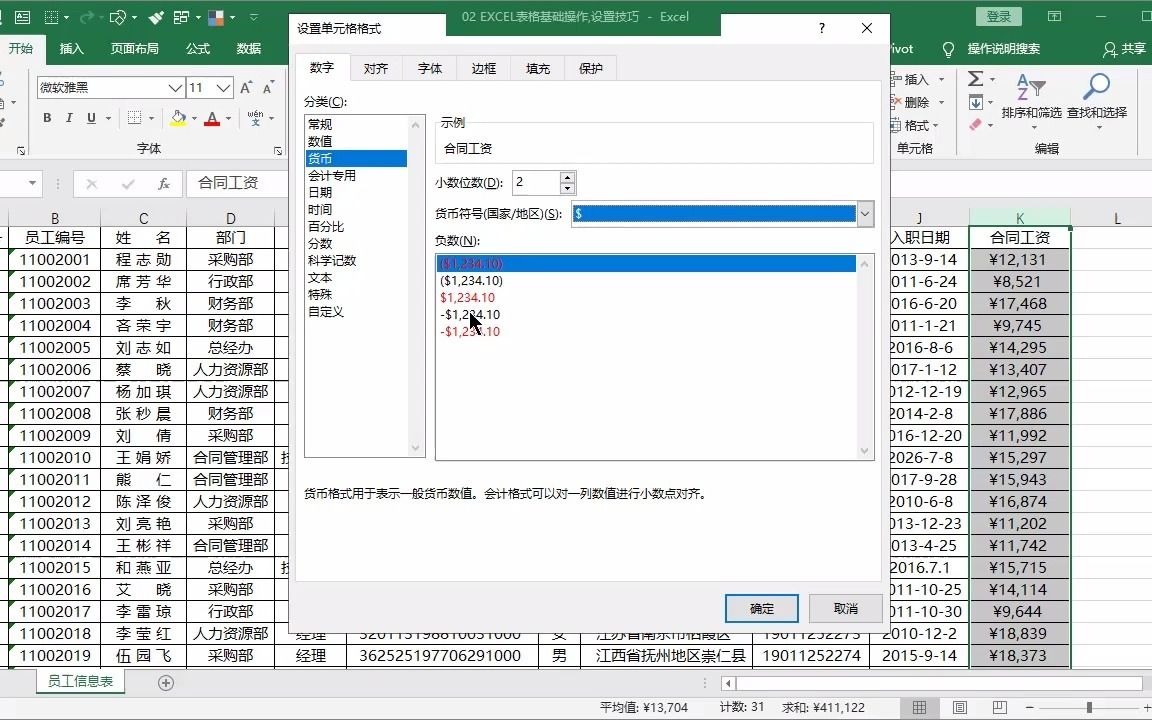Switch to Normal view in status bar
The width and height of the screenshot is (1152, 720).
919,708
